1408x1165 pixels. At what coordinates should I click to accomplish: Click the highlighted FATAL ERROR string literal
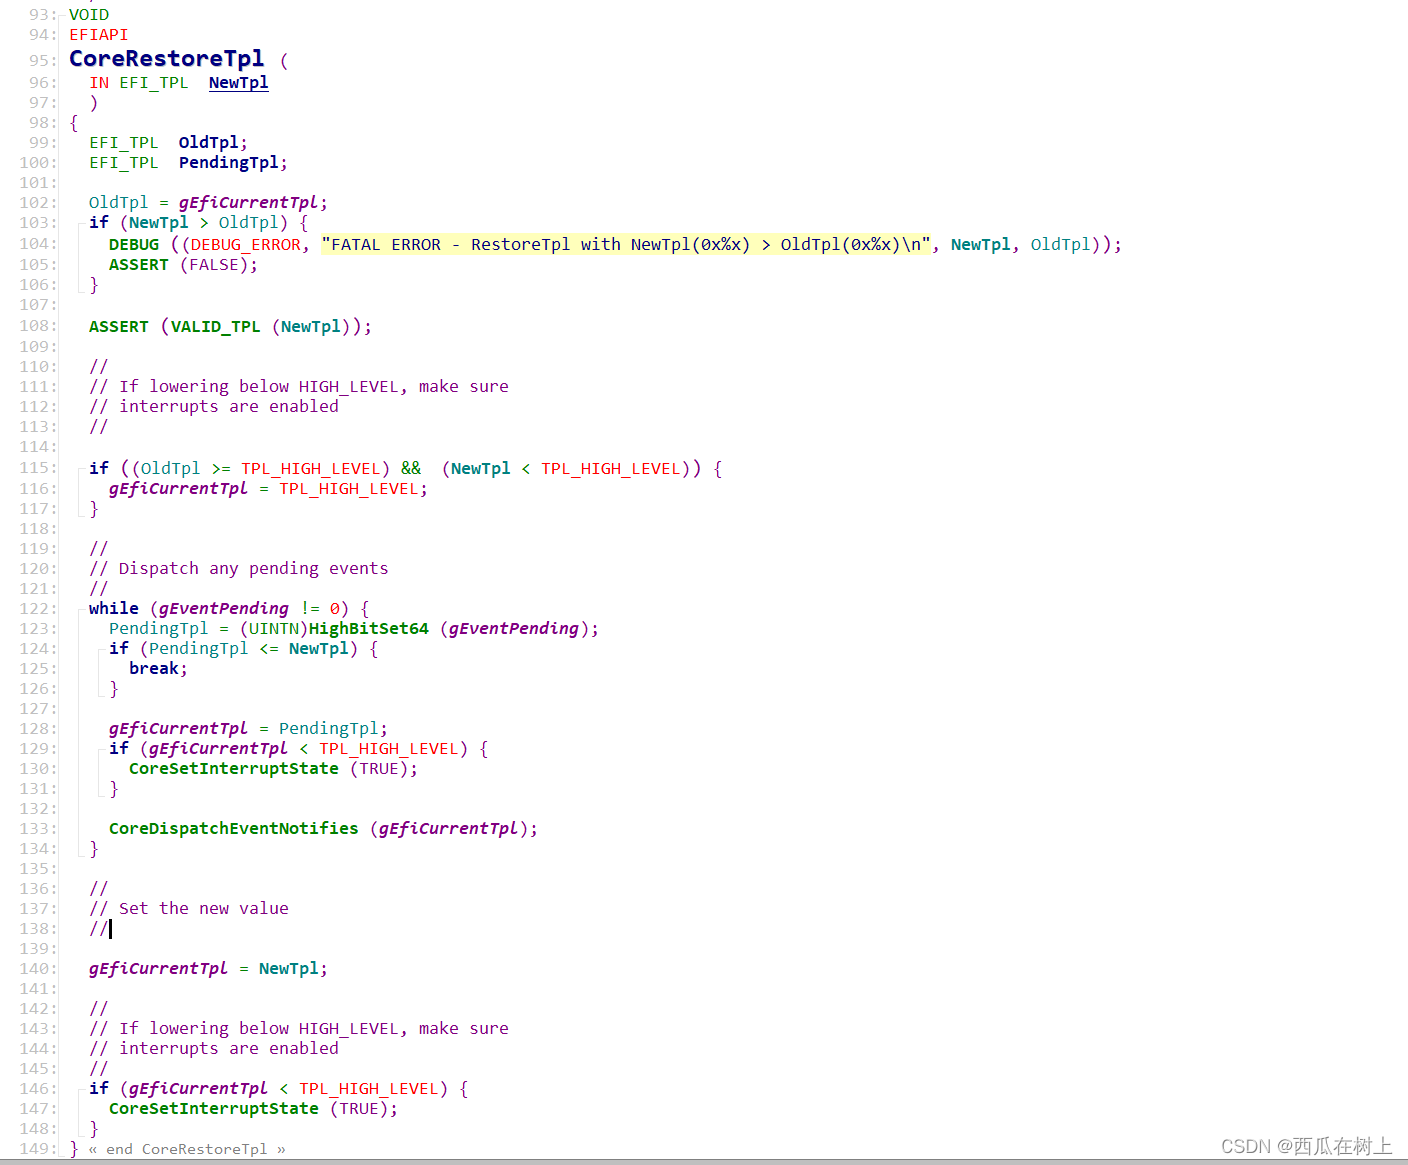pyautogui.click(x=624, y=244)
